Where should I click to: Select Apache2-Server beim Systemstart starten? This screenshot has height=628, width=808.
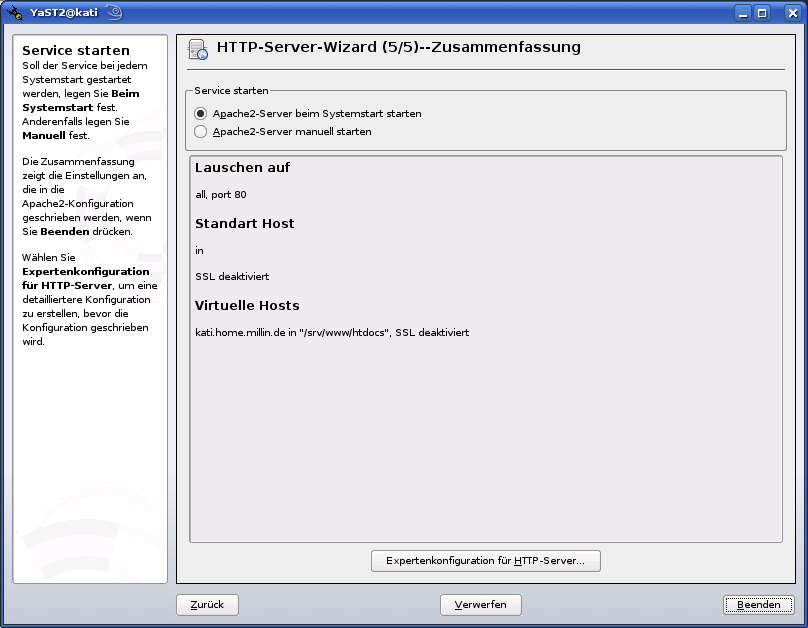[x=201, y=114]
